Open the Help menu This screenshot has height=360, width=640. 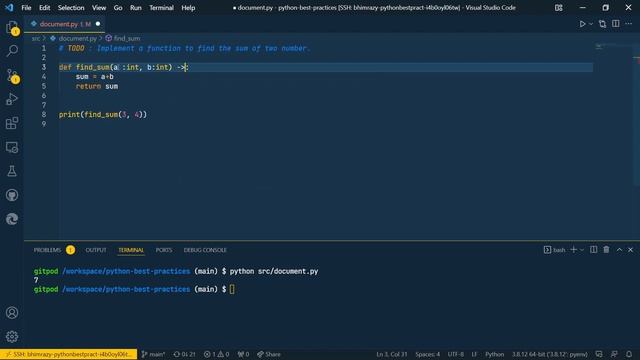tap(188, 8)
